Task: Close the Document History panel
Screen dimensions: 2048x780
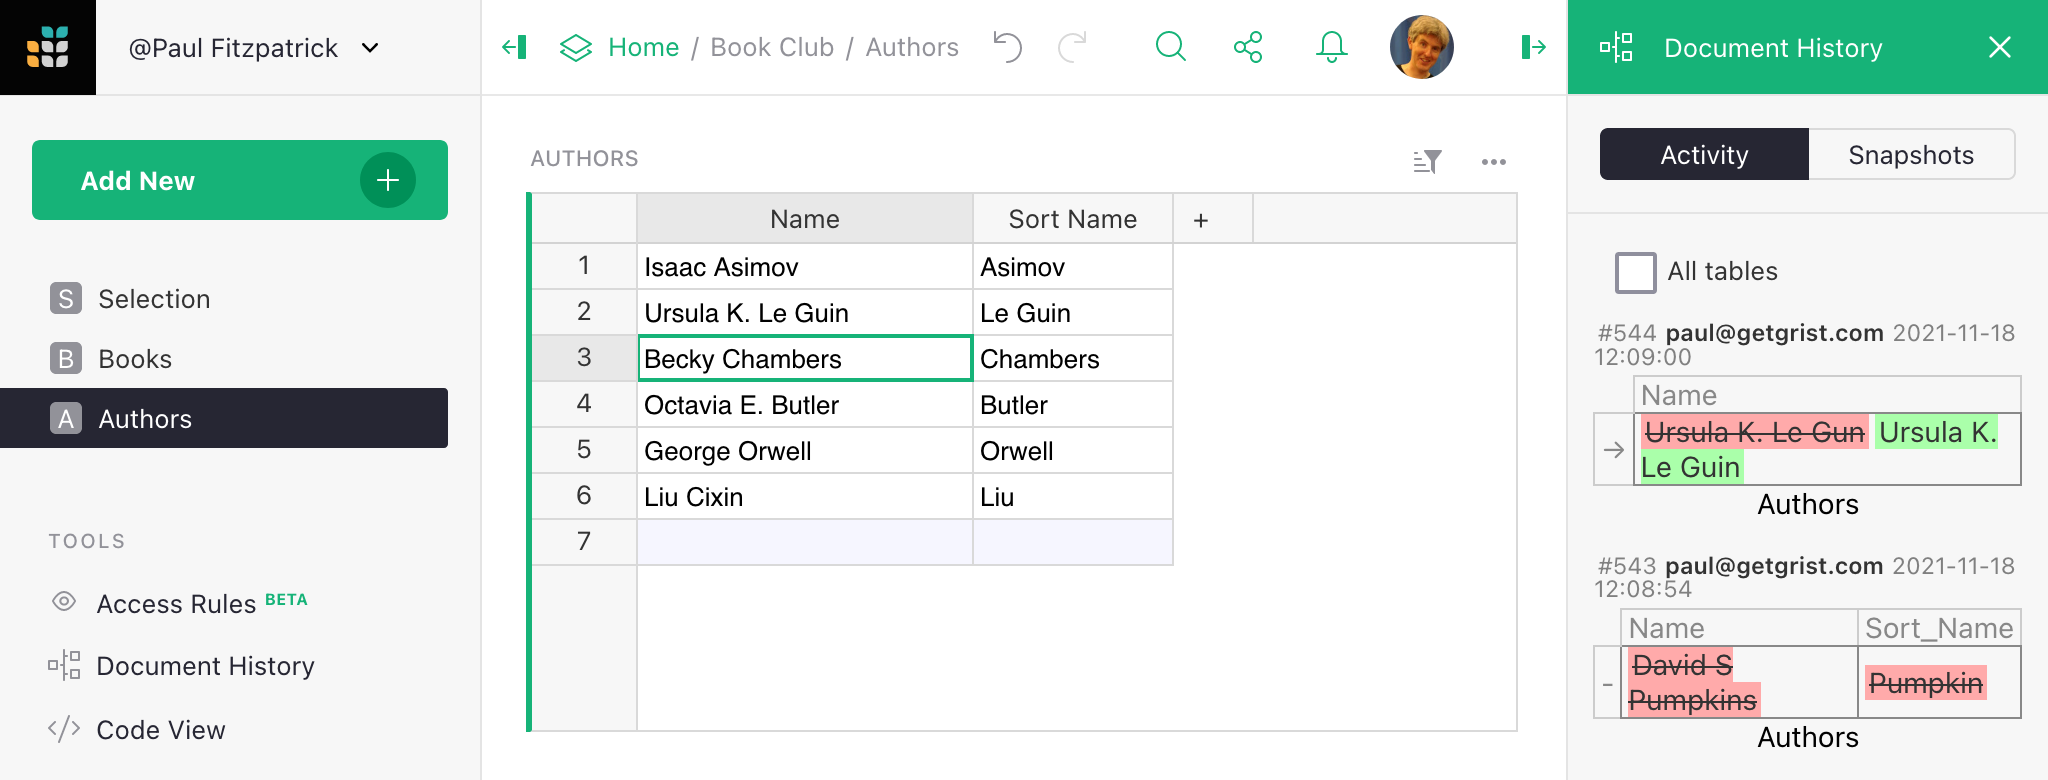Action: pos(1999,47)
